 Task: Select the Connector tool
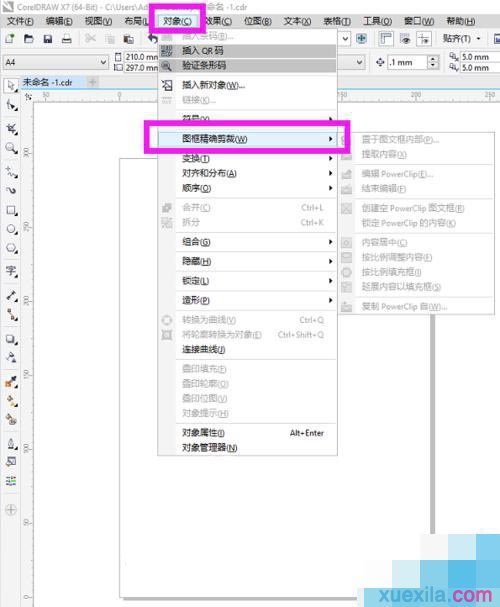[x=11, y=315]
